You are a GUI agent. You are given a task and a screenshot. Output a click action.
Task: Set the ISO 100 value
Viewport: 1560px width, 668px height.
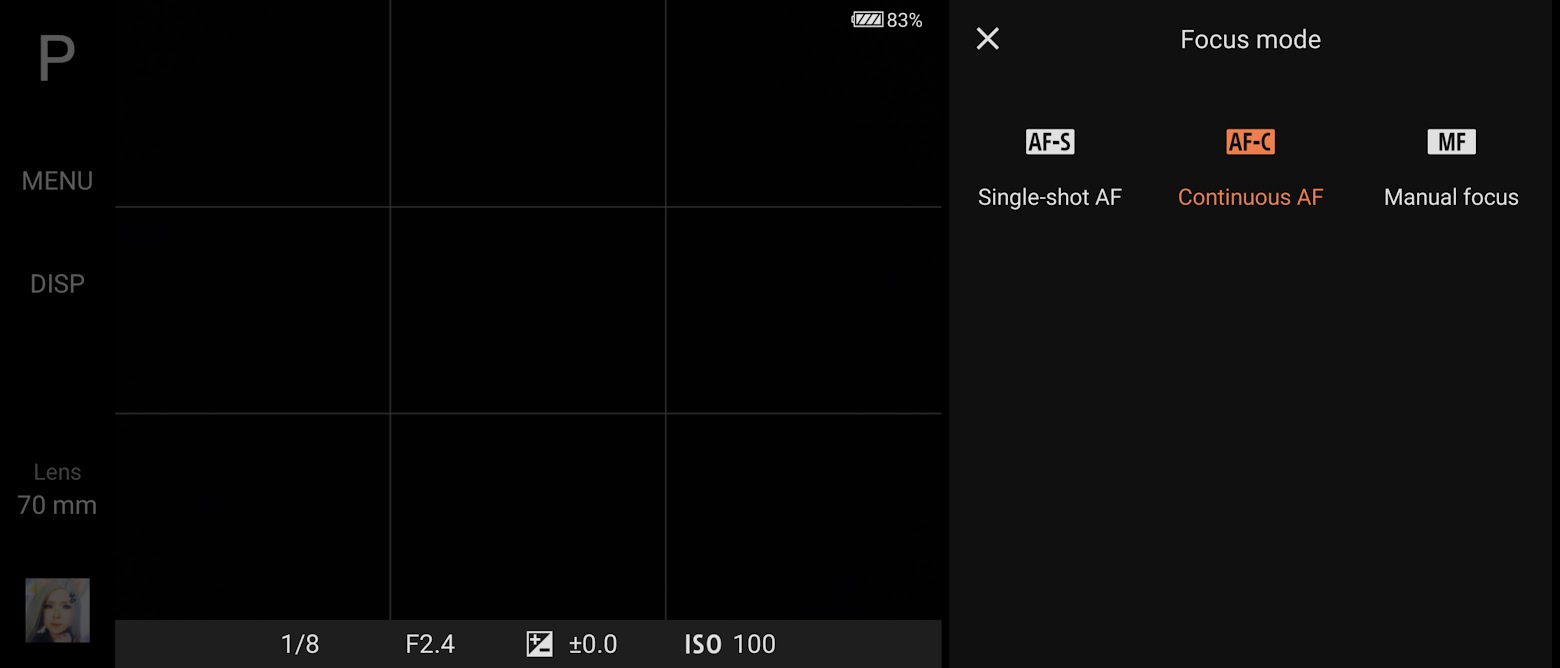(754, 644)
